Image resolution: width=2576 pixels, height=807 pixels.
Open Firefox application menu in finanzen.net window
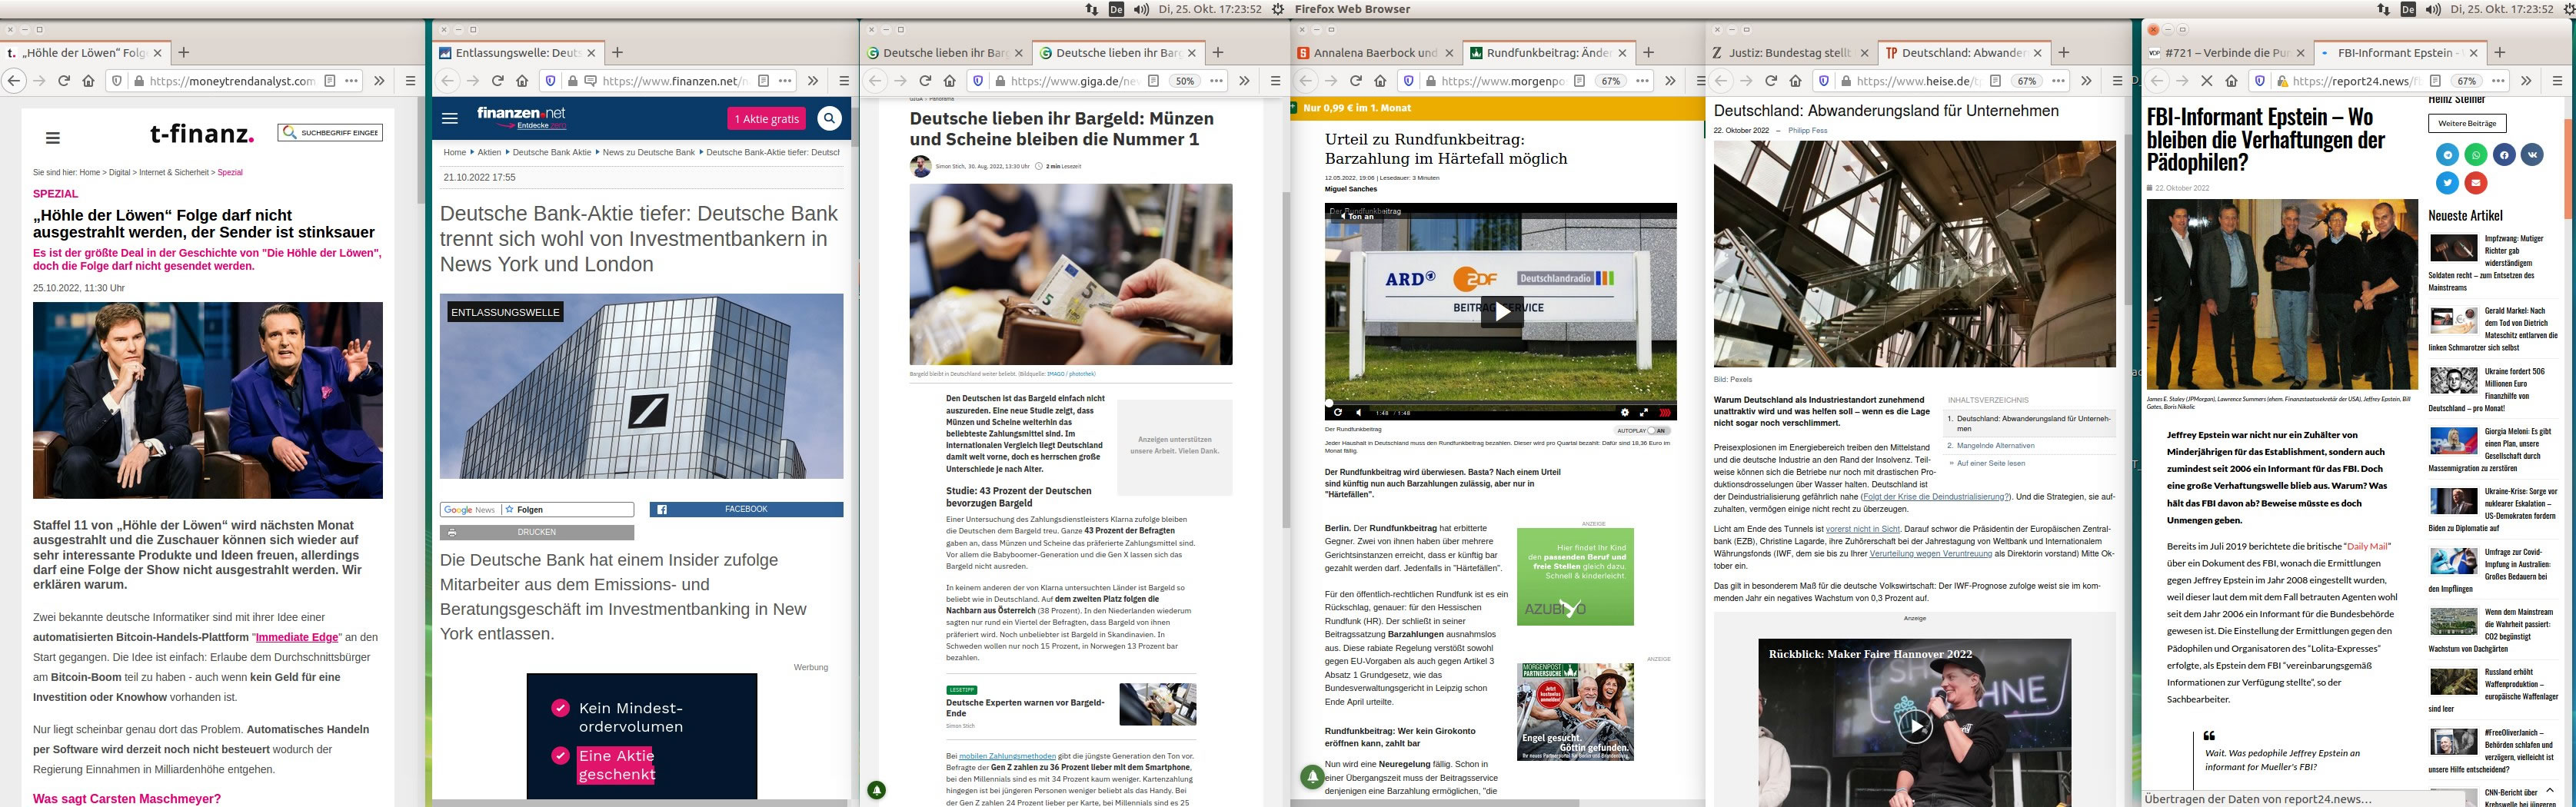point(844,81)
